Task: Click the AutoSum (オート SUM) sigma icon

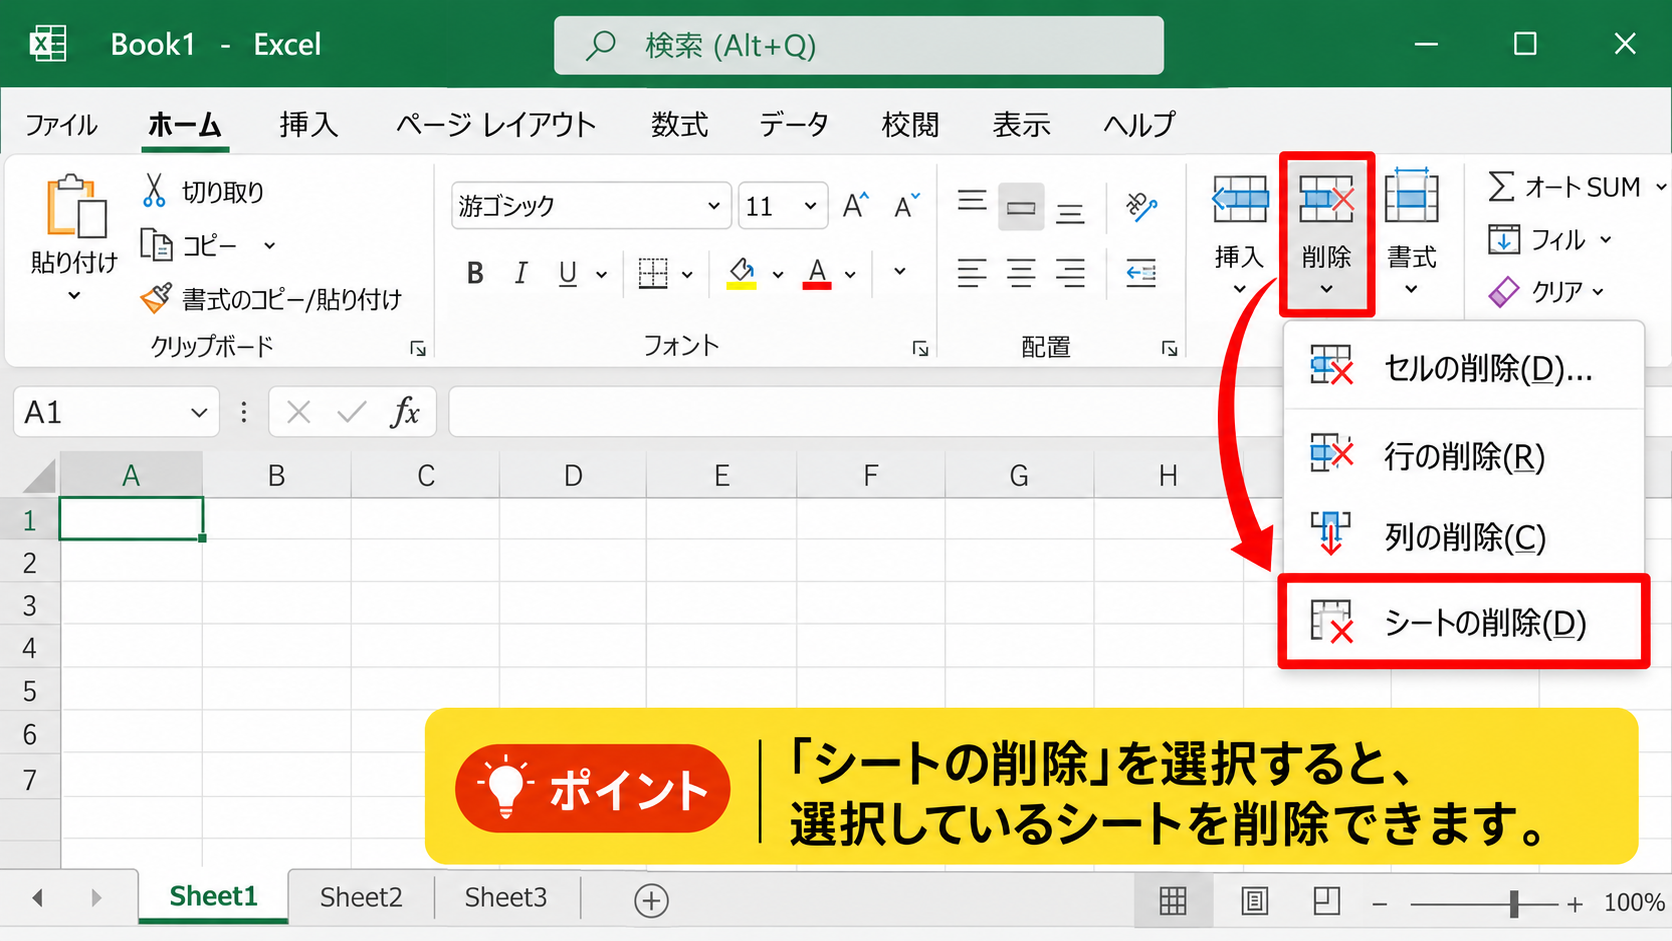Action: 1500,186
